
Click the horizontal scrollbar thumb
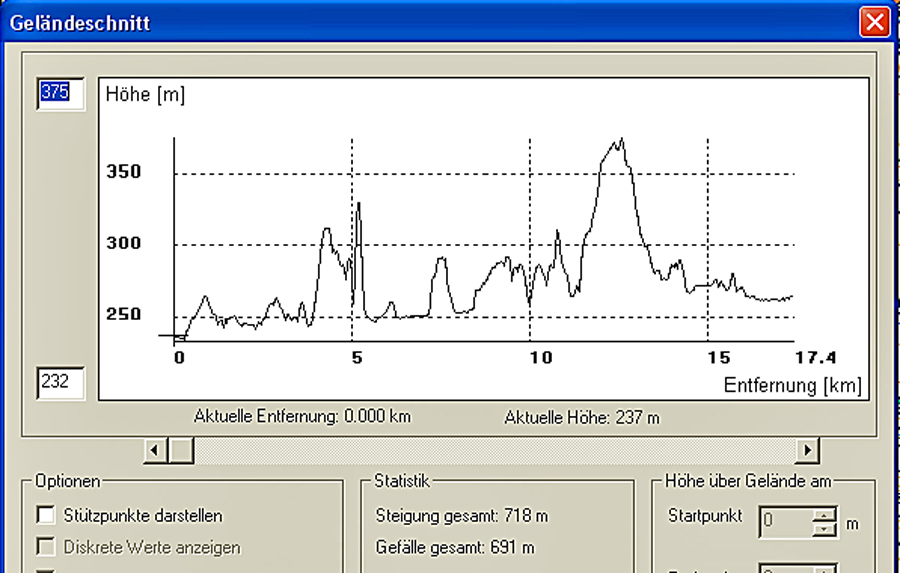(181, 451)
